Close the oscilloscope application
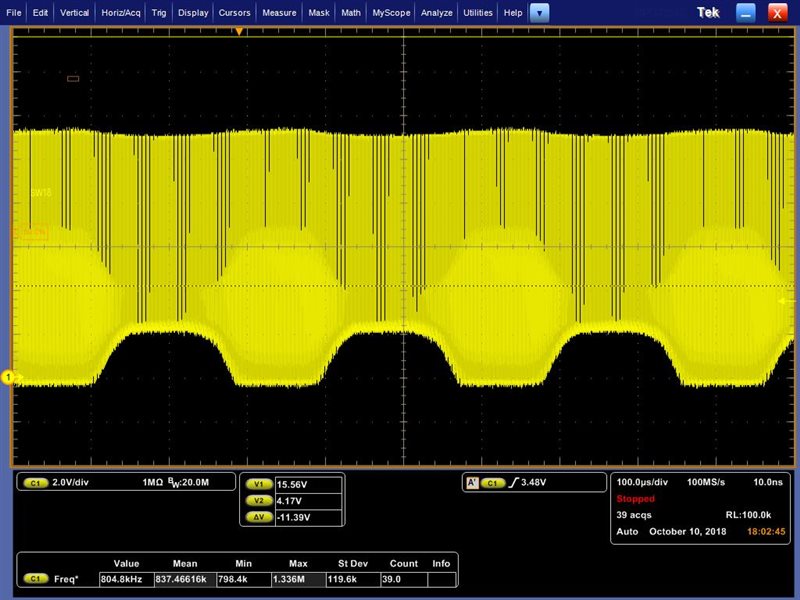The image size is (800, 600). [x=777, y=14]
